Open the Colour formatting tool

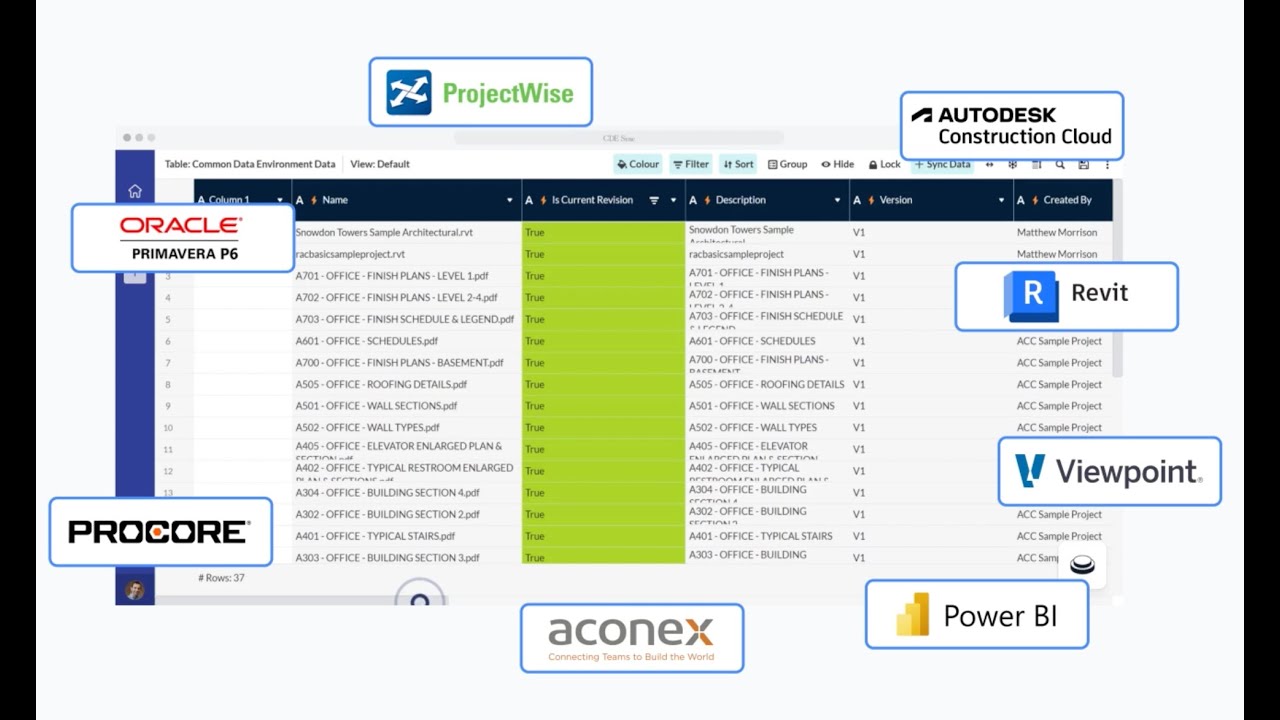(x=638, y=164)
